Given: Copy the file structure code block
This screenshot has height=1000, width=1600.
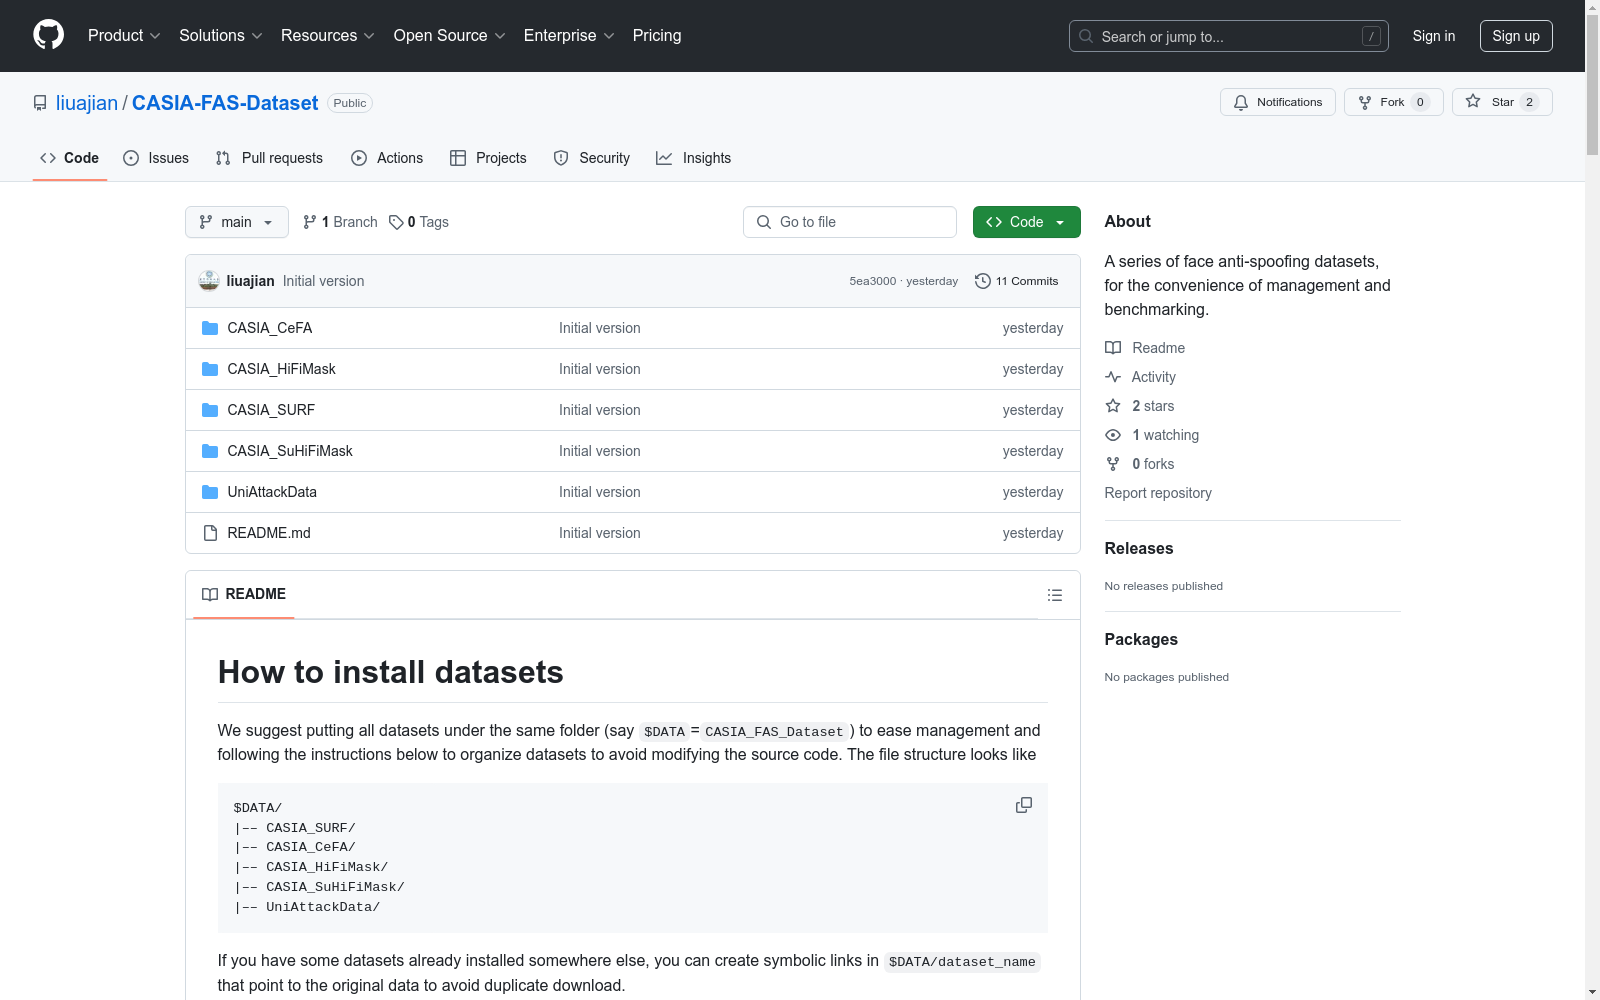Looking at the screenshot, I should pos(1024,805).
